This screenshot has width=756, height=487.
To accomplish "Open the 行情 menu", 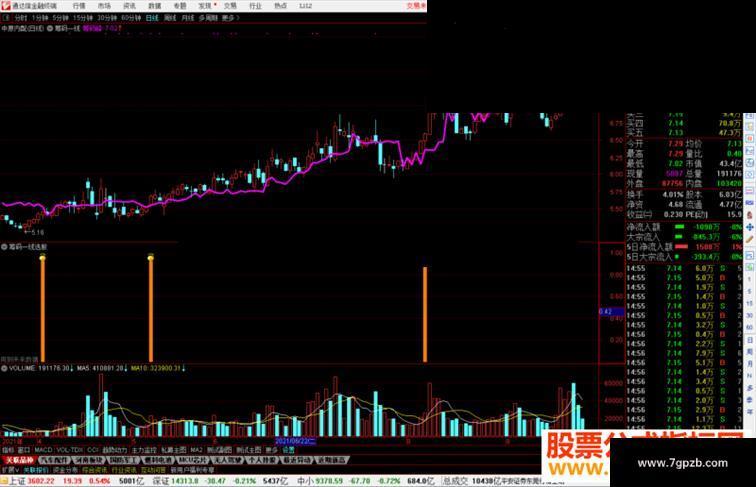I will (x=79, y=6).
